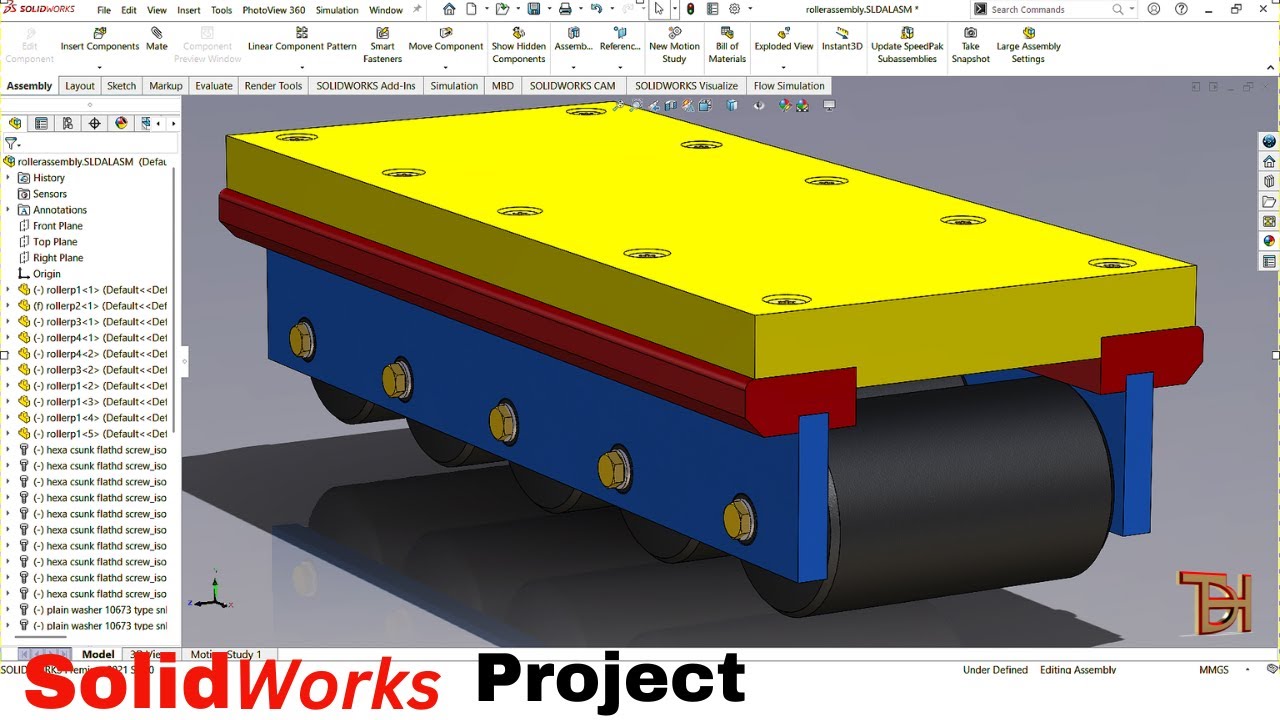Toggle Instant3D mode

click(842, 40)
